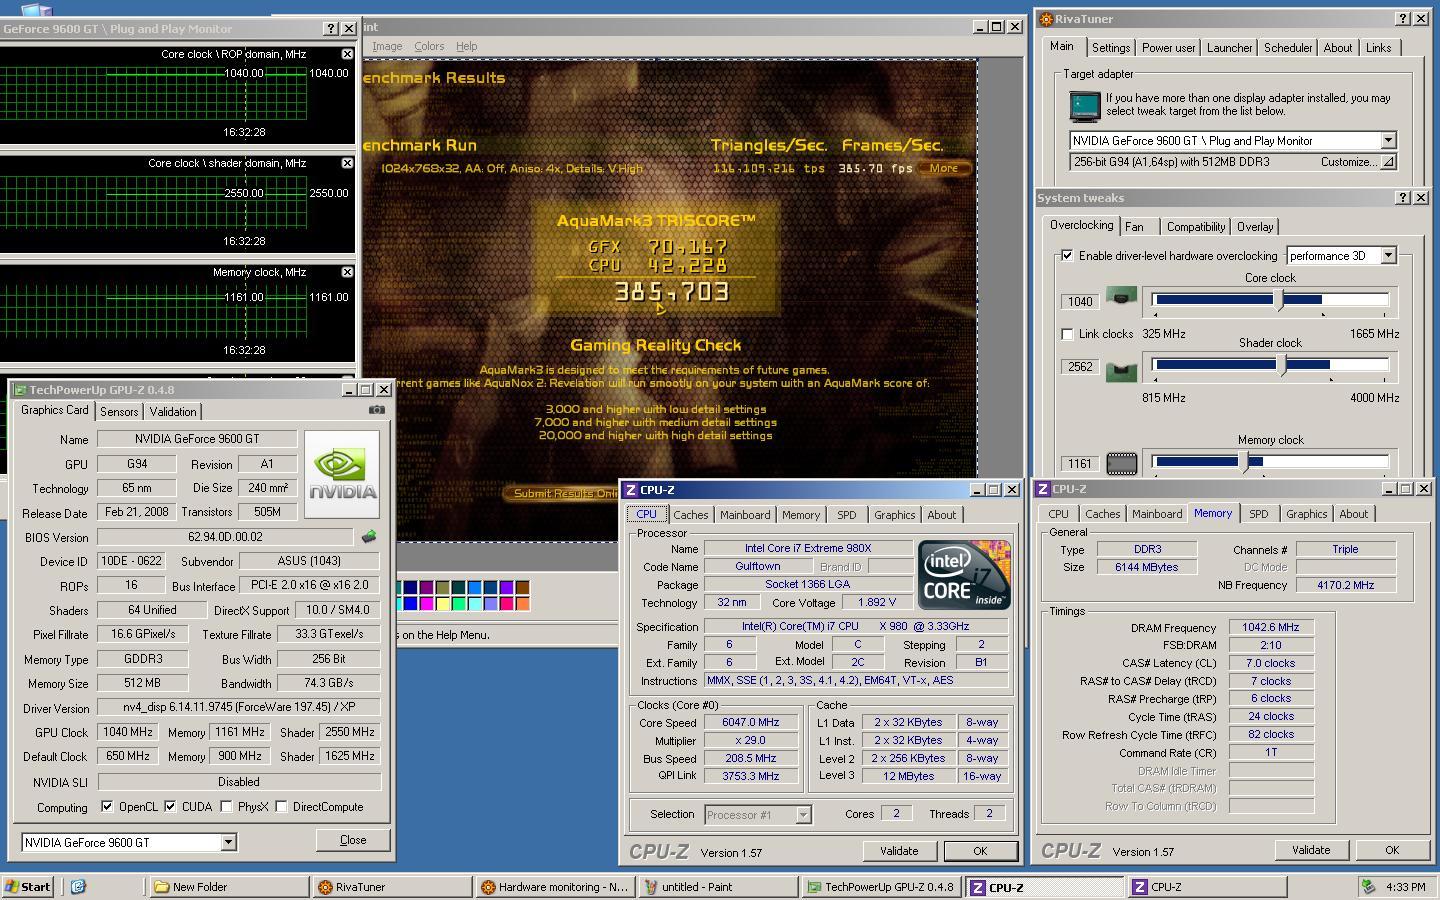Click the Memory clock value field showing 1161

(1080, 463)
